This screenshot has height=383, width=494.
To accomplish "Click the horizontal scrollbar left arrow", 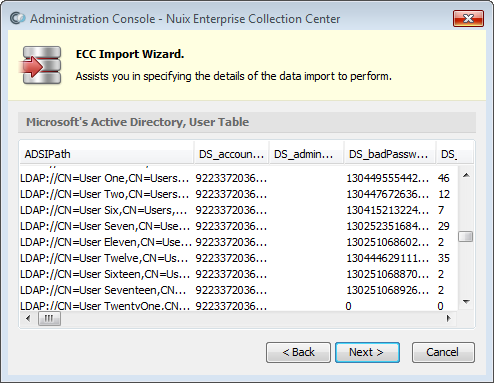I will click(28, 318).
